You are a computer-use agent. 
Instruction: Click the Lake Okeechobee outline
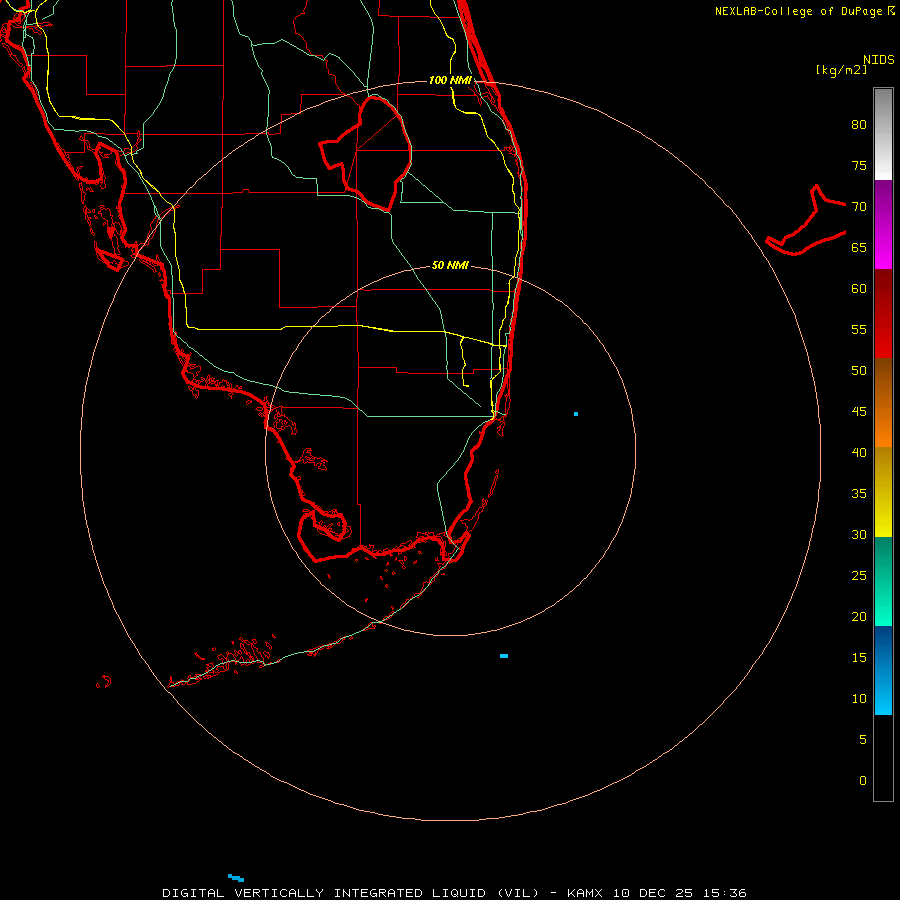click(x=366, y=154)
